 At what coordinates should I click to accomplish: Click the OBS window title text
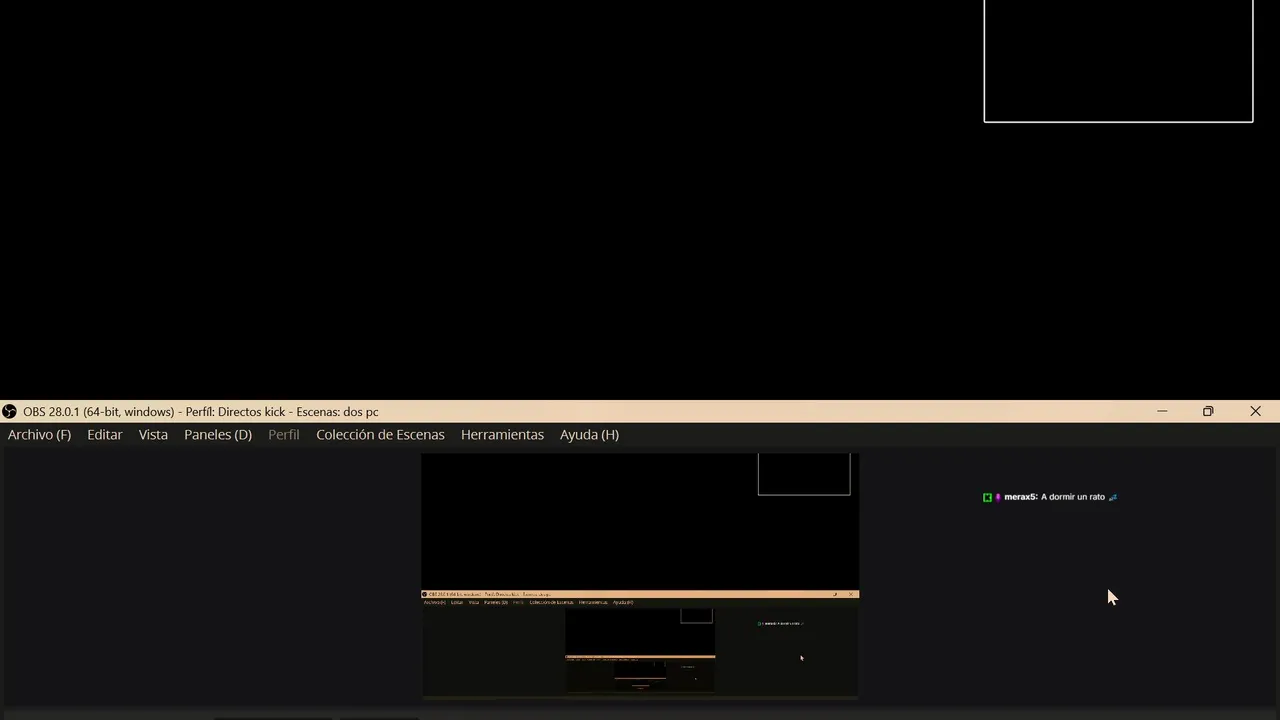[201, 412]
